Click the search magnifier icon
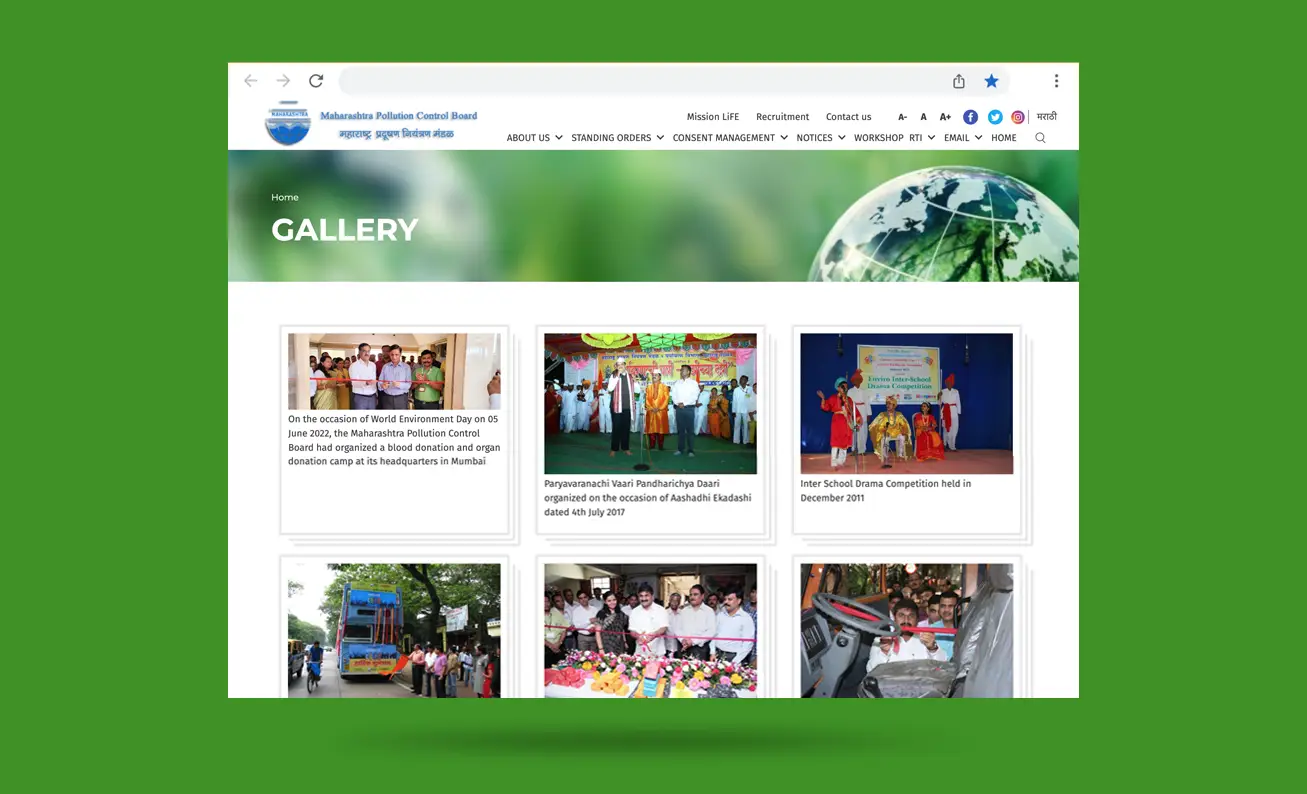 click(x=1040, y=138)
